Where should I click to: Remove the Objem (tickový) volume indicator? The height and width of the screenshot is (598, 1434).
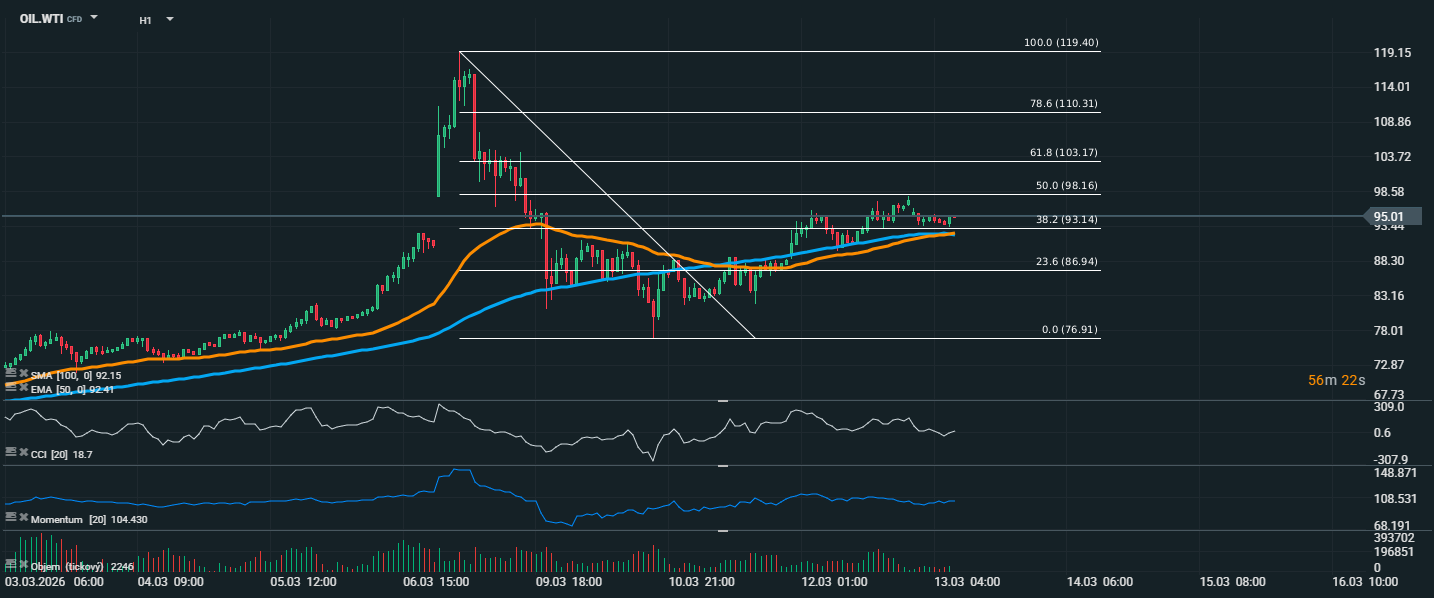pos(24,565)
